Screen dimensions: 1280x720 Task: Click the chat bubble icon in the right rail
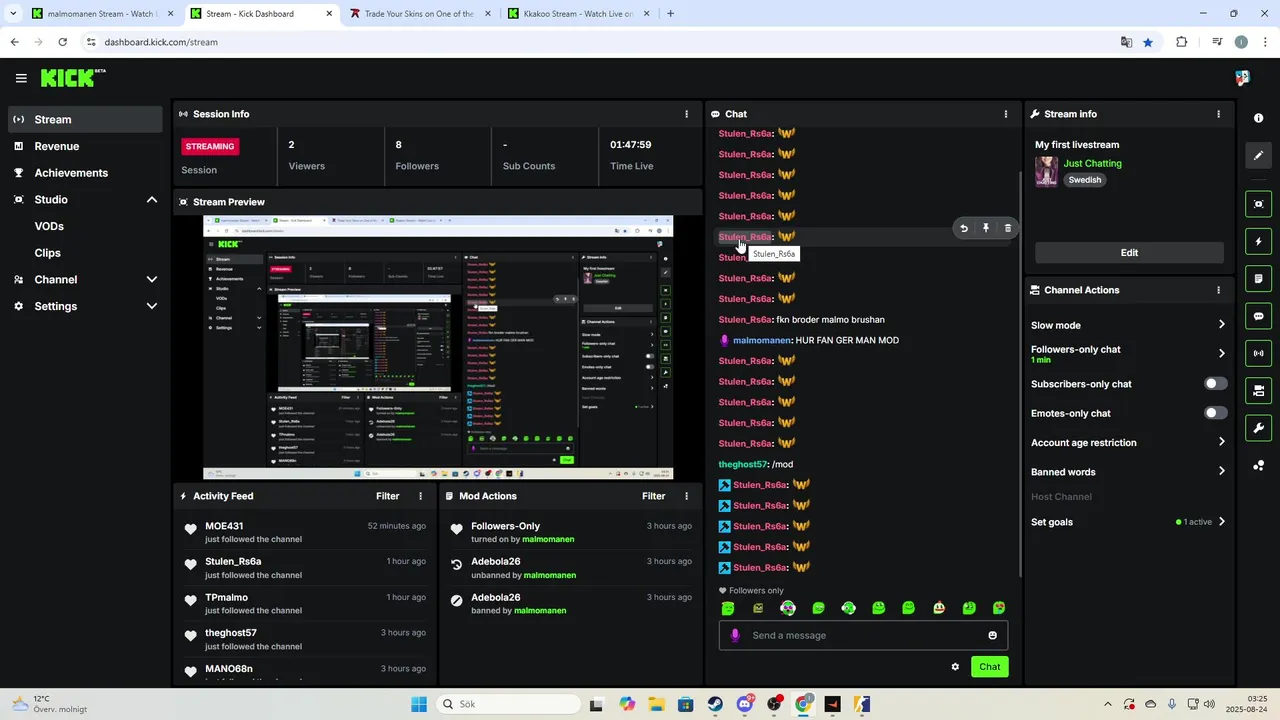(x=1258, y=316)
